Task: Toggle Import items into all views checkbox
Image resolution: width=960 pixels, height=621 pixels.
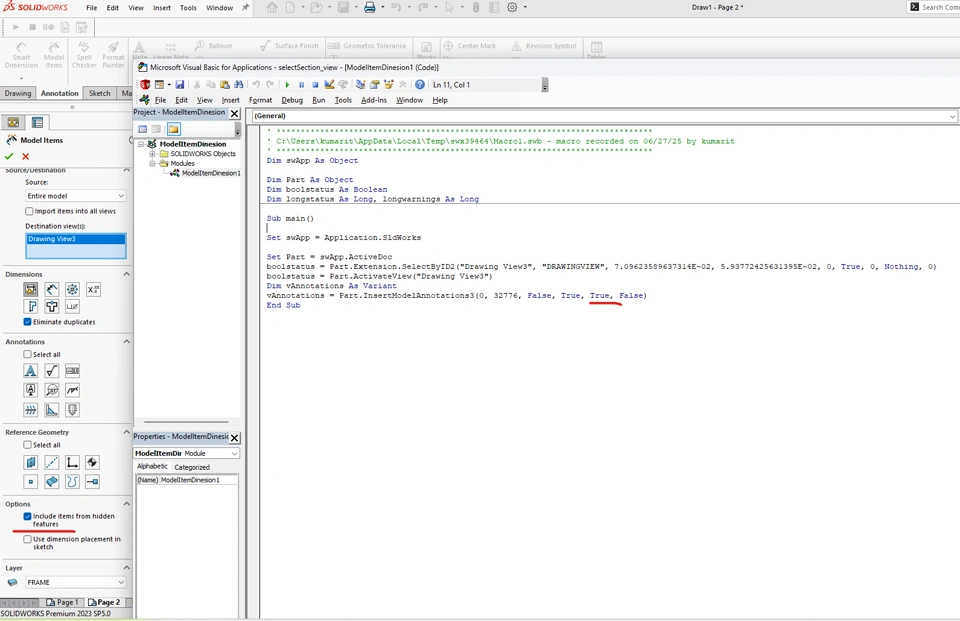Action: tap(29, 211)
